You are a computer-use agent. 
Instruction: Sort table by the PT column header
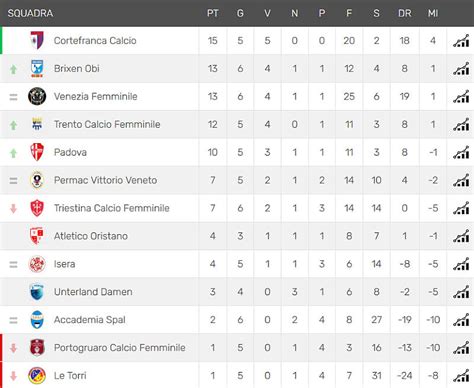213,13
